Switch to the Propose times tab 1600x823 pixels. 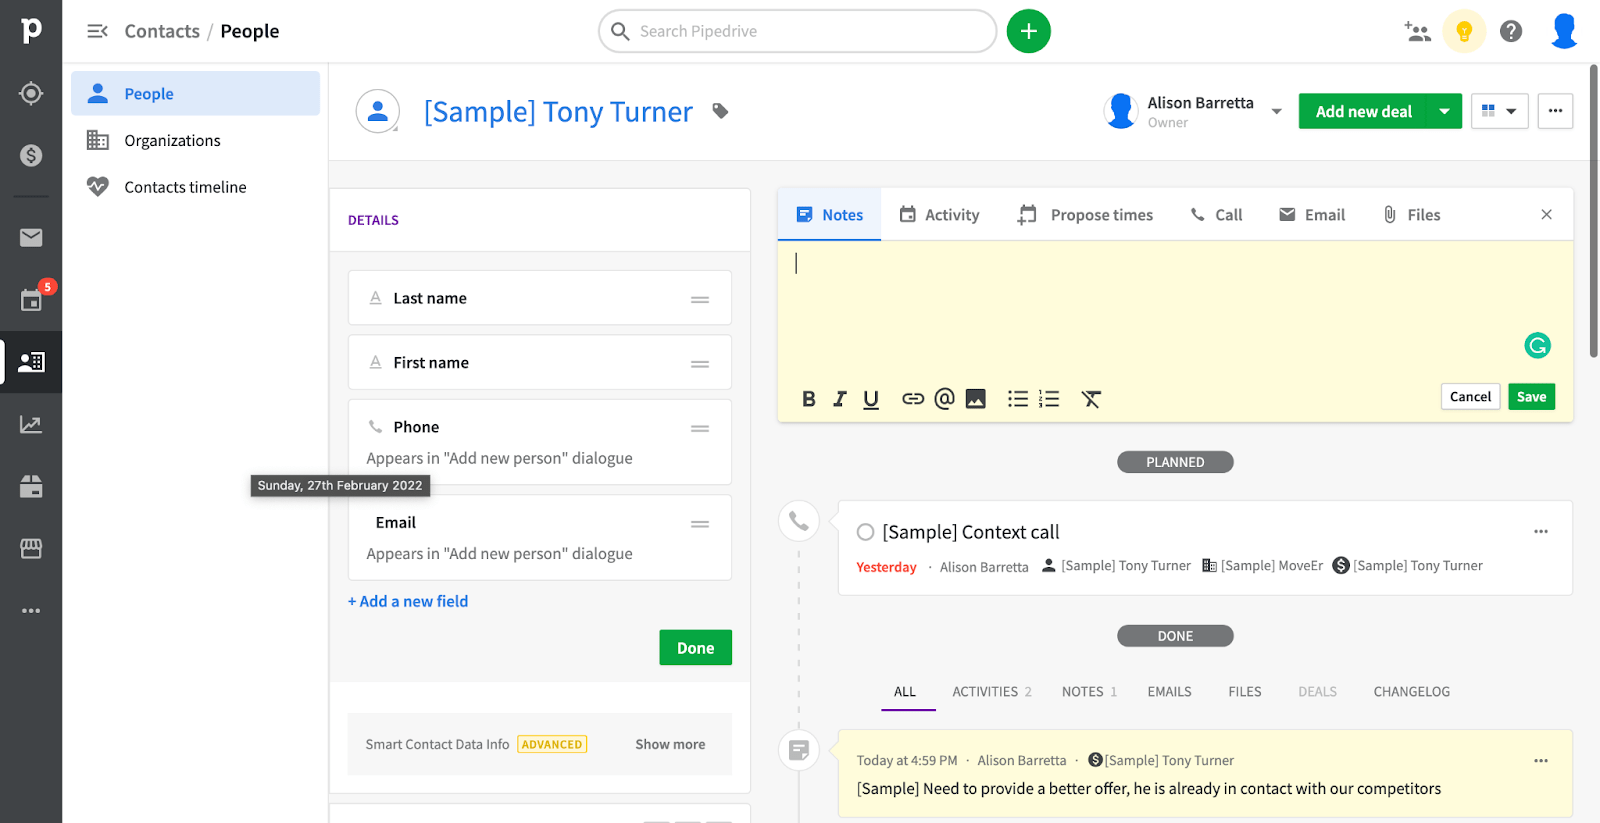pyautogui.click(x=1085, y=214)
